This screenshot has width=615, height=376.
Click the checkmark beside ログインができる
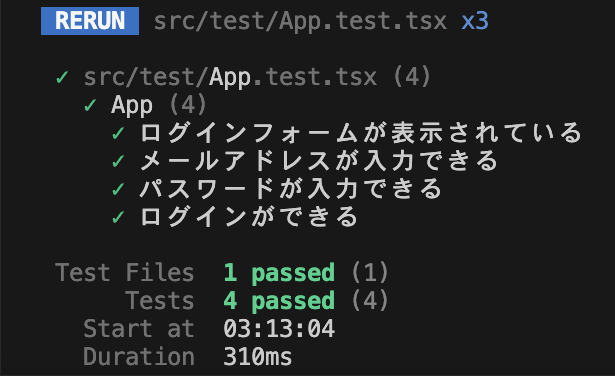[x=118, y=217]
